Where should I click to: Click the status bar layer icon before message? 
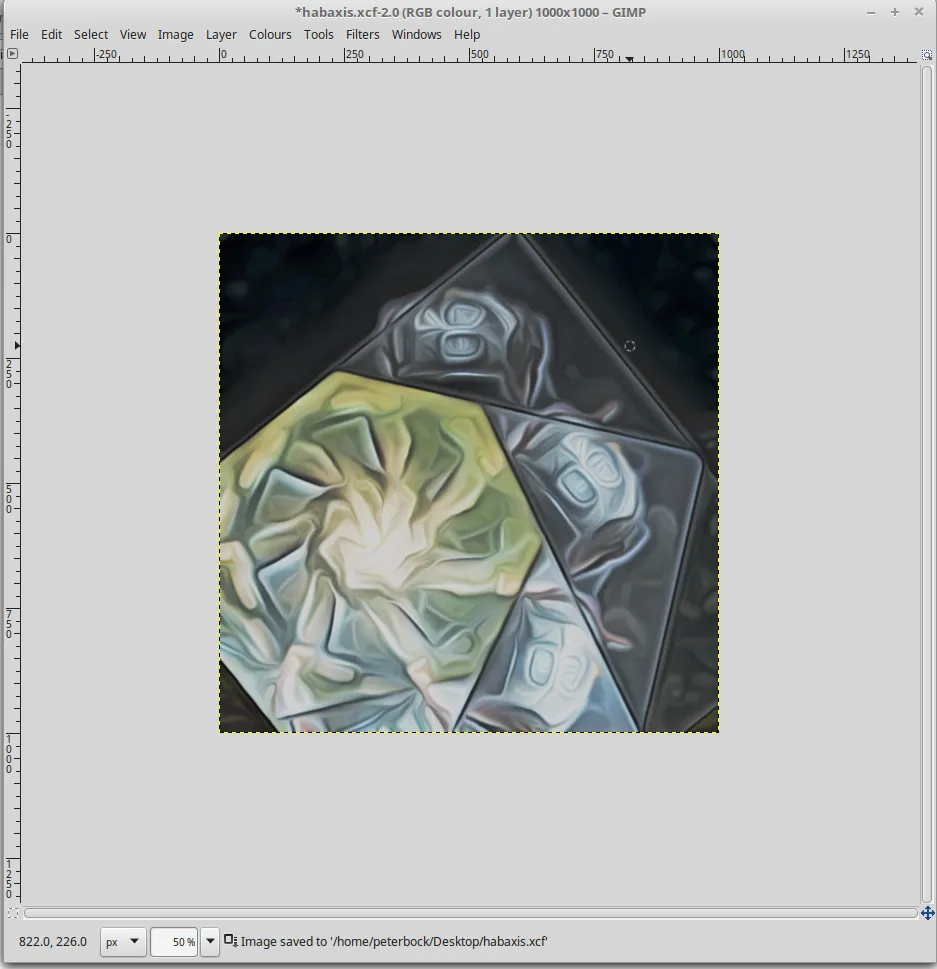click(x=231, y=941)
